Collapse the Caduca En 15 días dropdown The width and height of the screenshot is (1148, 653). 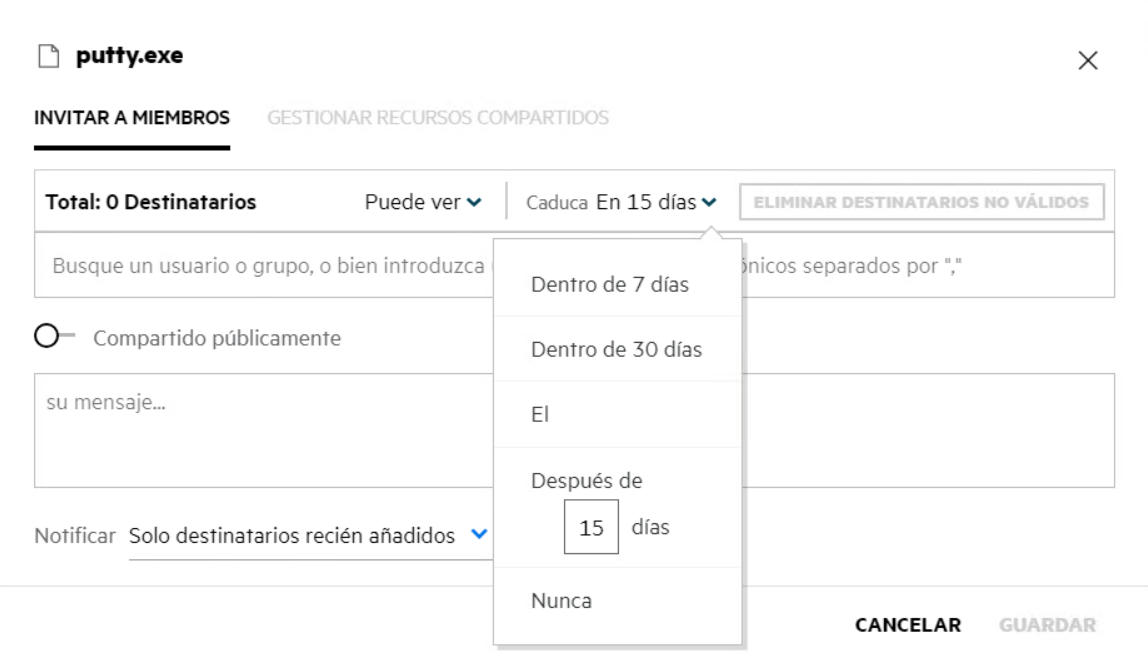click(x=656, y=202)
